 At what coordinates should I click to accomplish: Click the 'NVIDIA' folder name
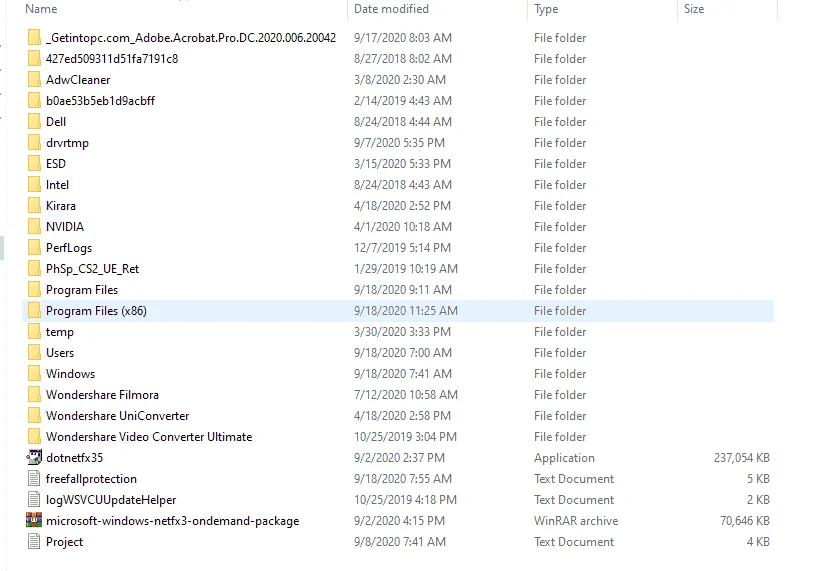65,227
